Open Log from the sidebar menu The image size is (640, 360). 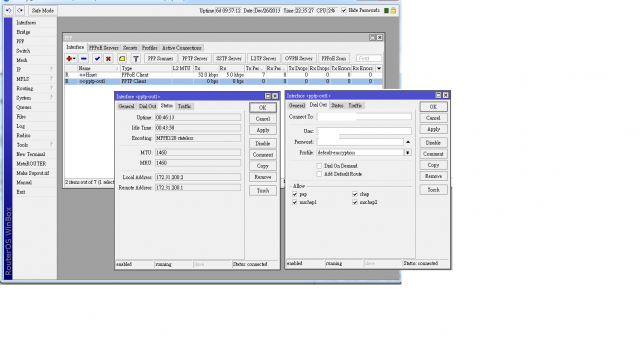(20, 126)
